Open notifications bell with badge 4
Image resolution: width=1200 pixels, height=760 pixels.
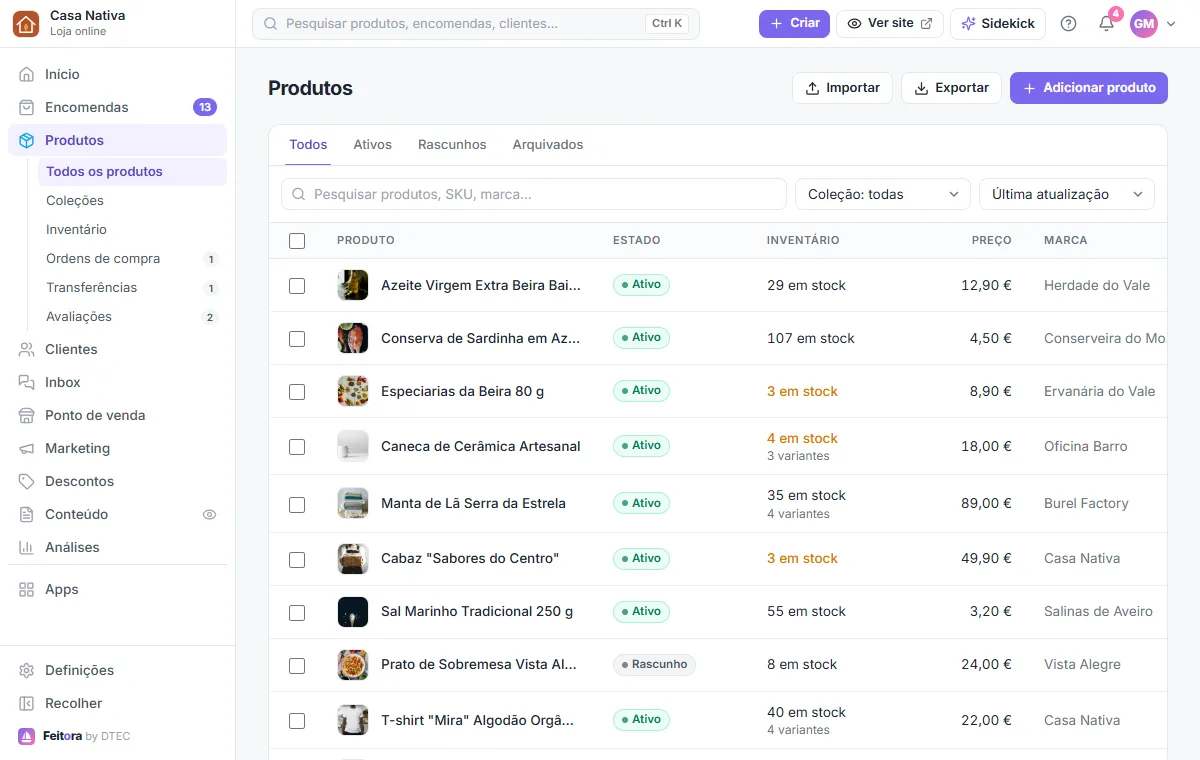click(x=1106, y=24)
